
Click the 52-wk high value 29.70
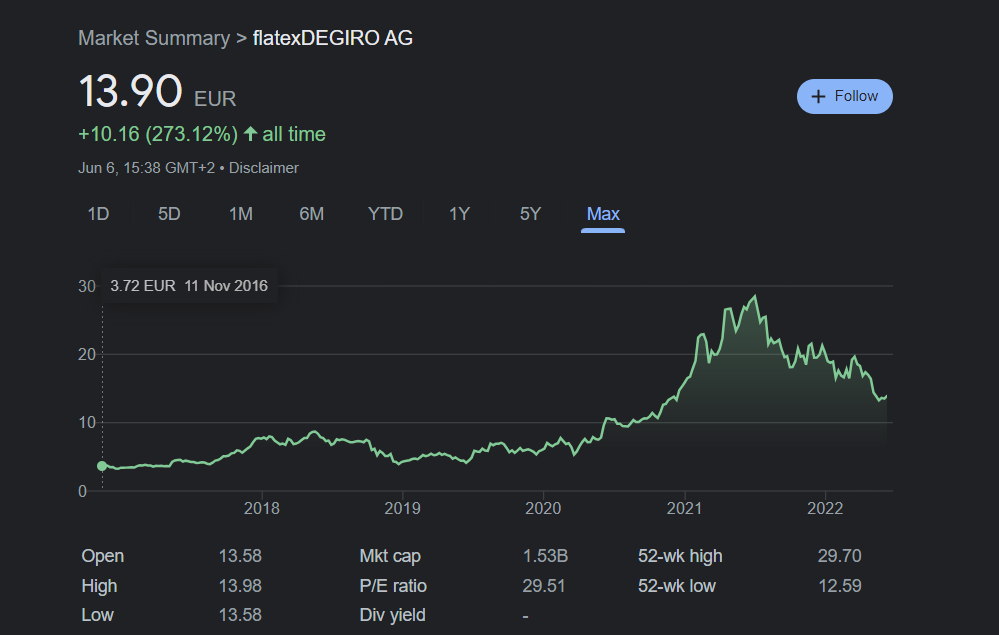tap(839, 556)
